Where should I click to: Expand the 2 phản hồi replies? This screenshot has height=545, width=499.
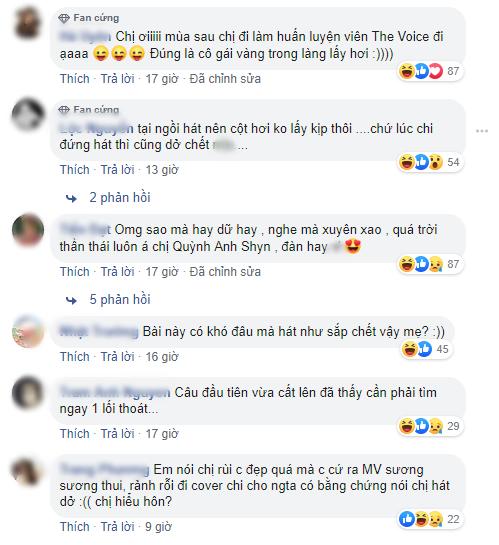(x=120, y=197)
